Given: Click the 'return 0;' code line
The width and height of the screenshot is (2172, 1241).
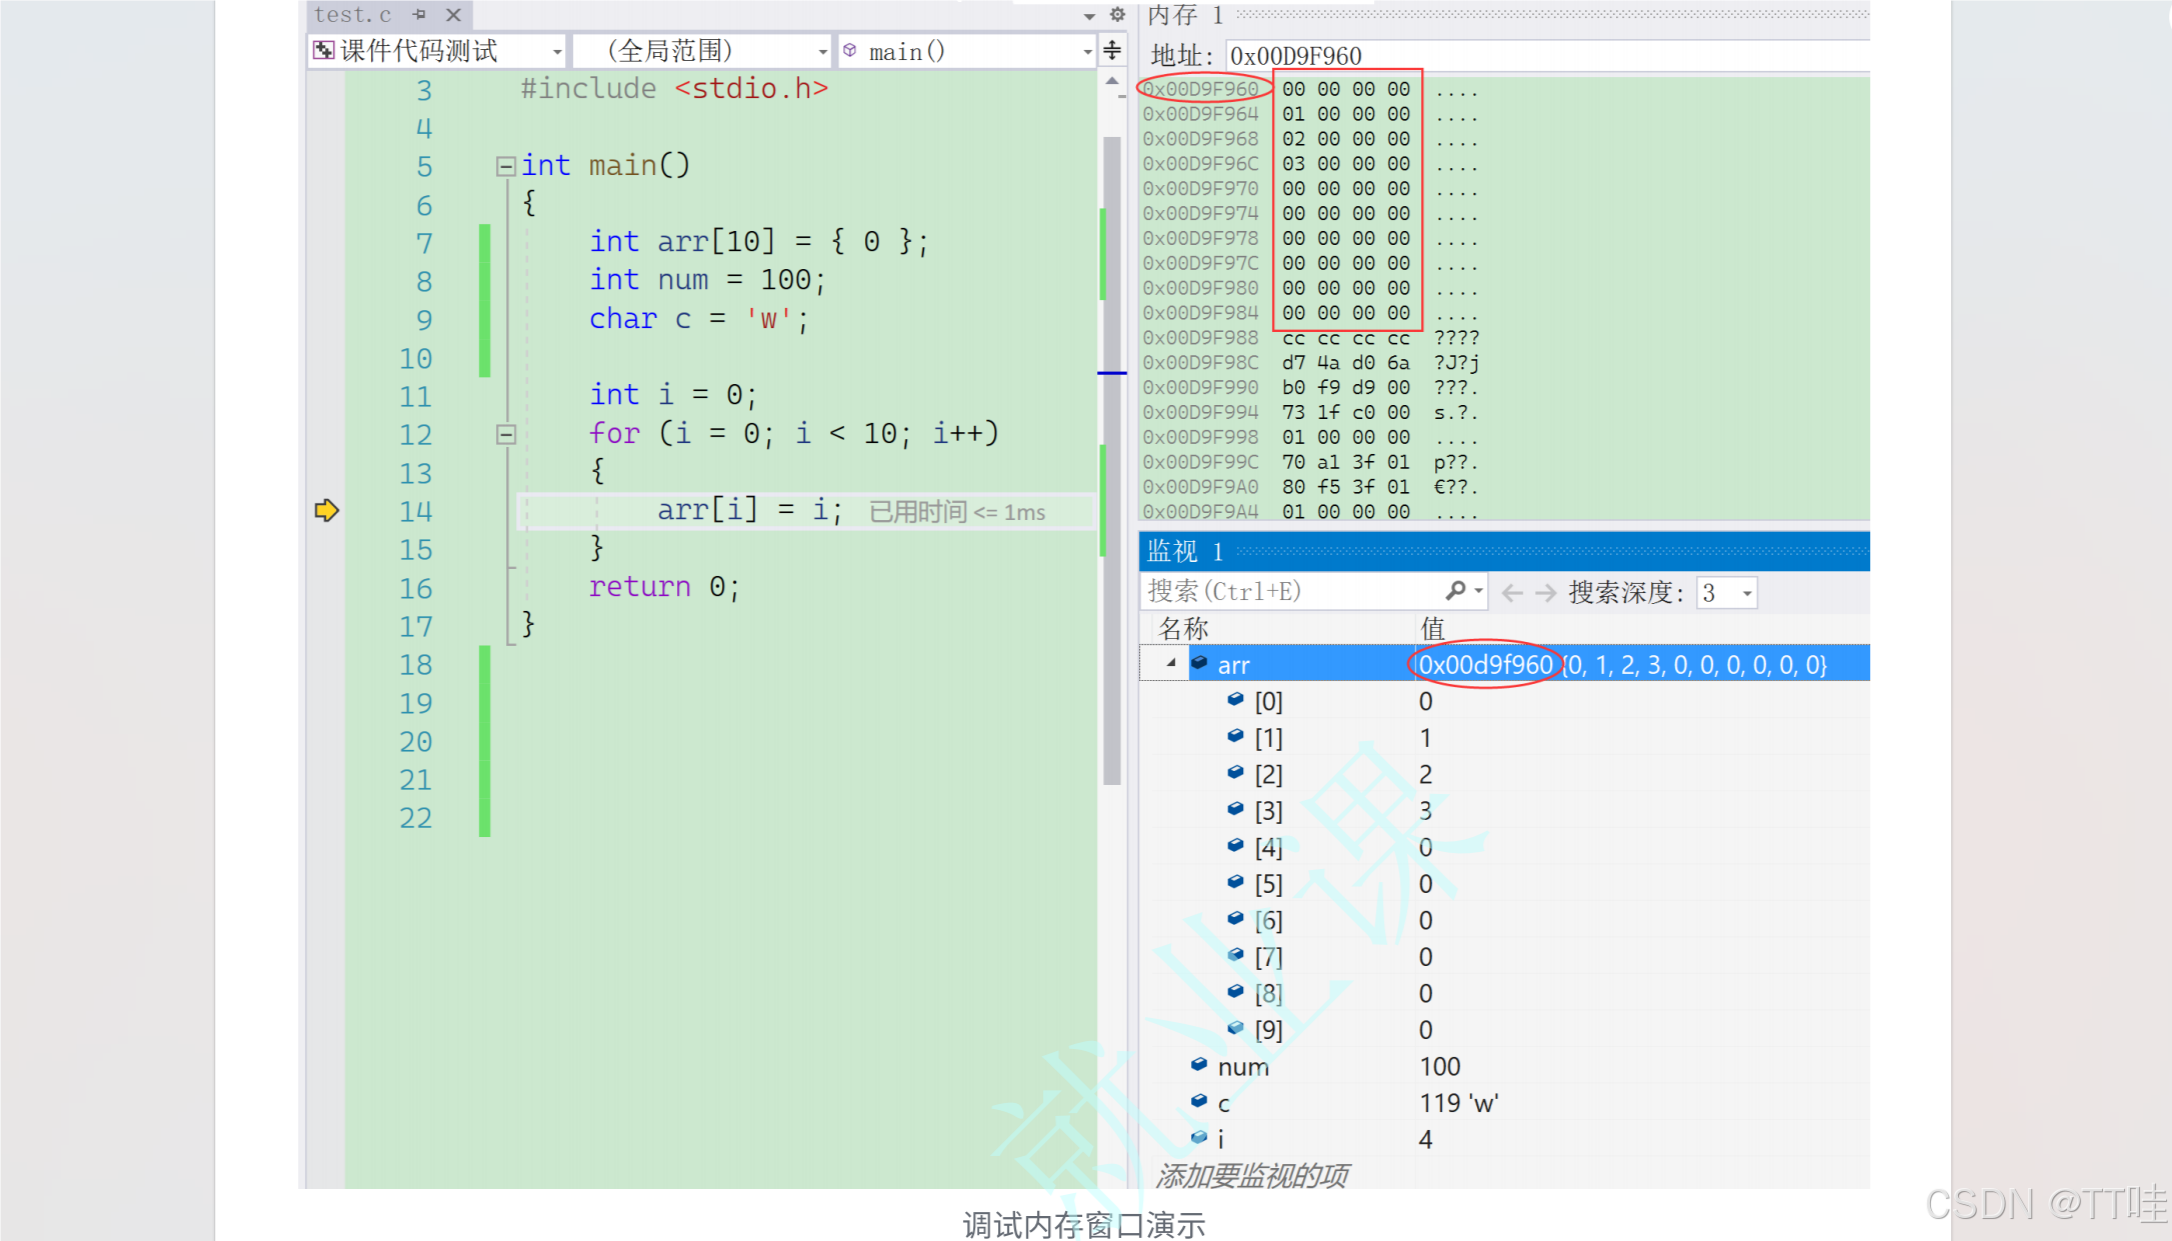Looking at the screenshot, I should coord(664,587).
